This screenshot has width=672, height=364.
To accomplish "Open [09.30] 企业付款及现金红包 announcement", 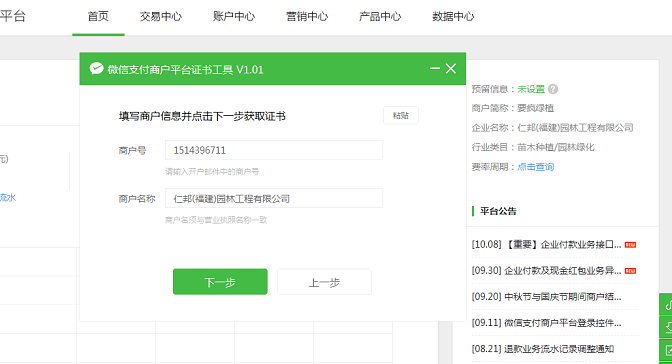I will click(x=546, y=271).
